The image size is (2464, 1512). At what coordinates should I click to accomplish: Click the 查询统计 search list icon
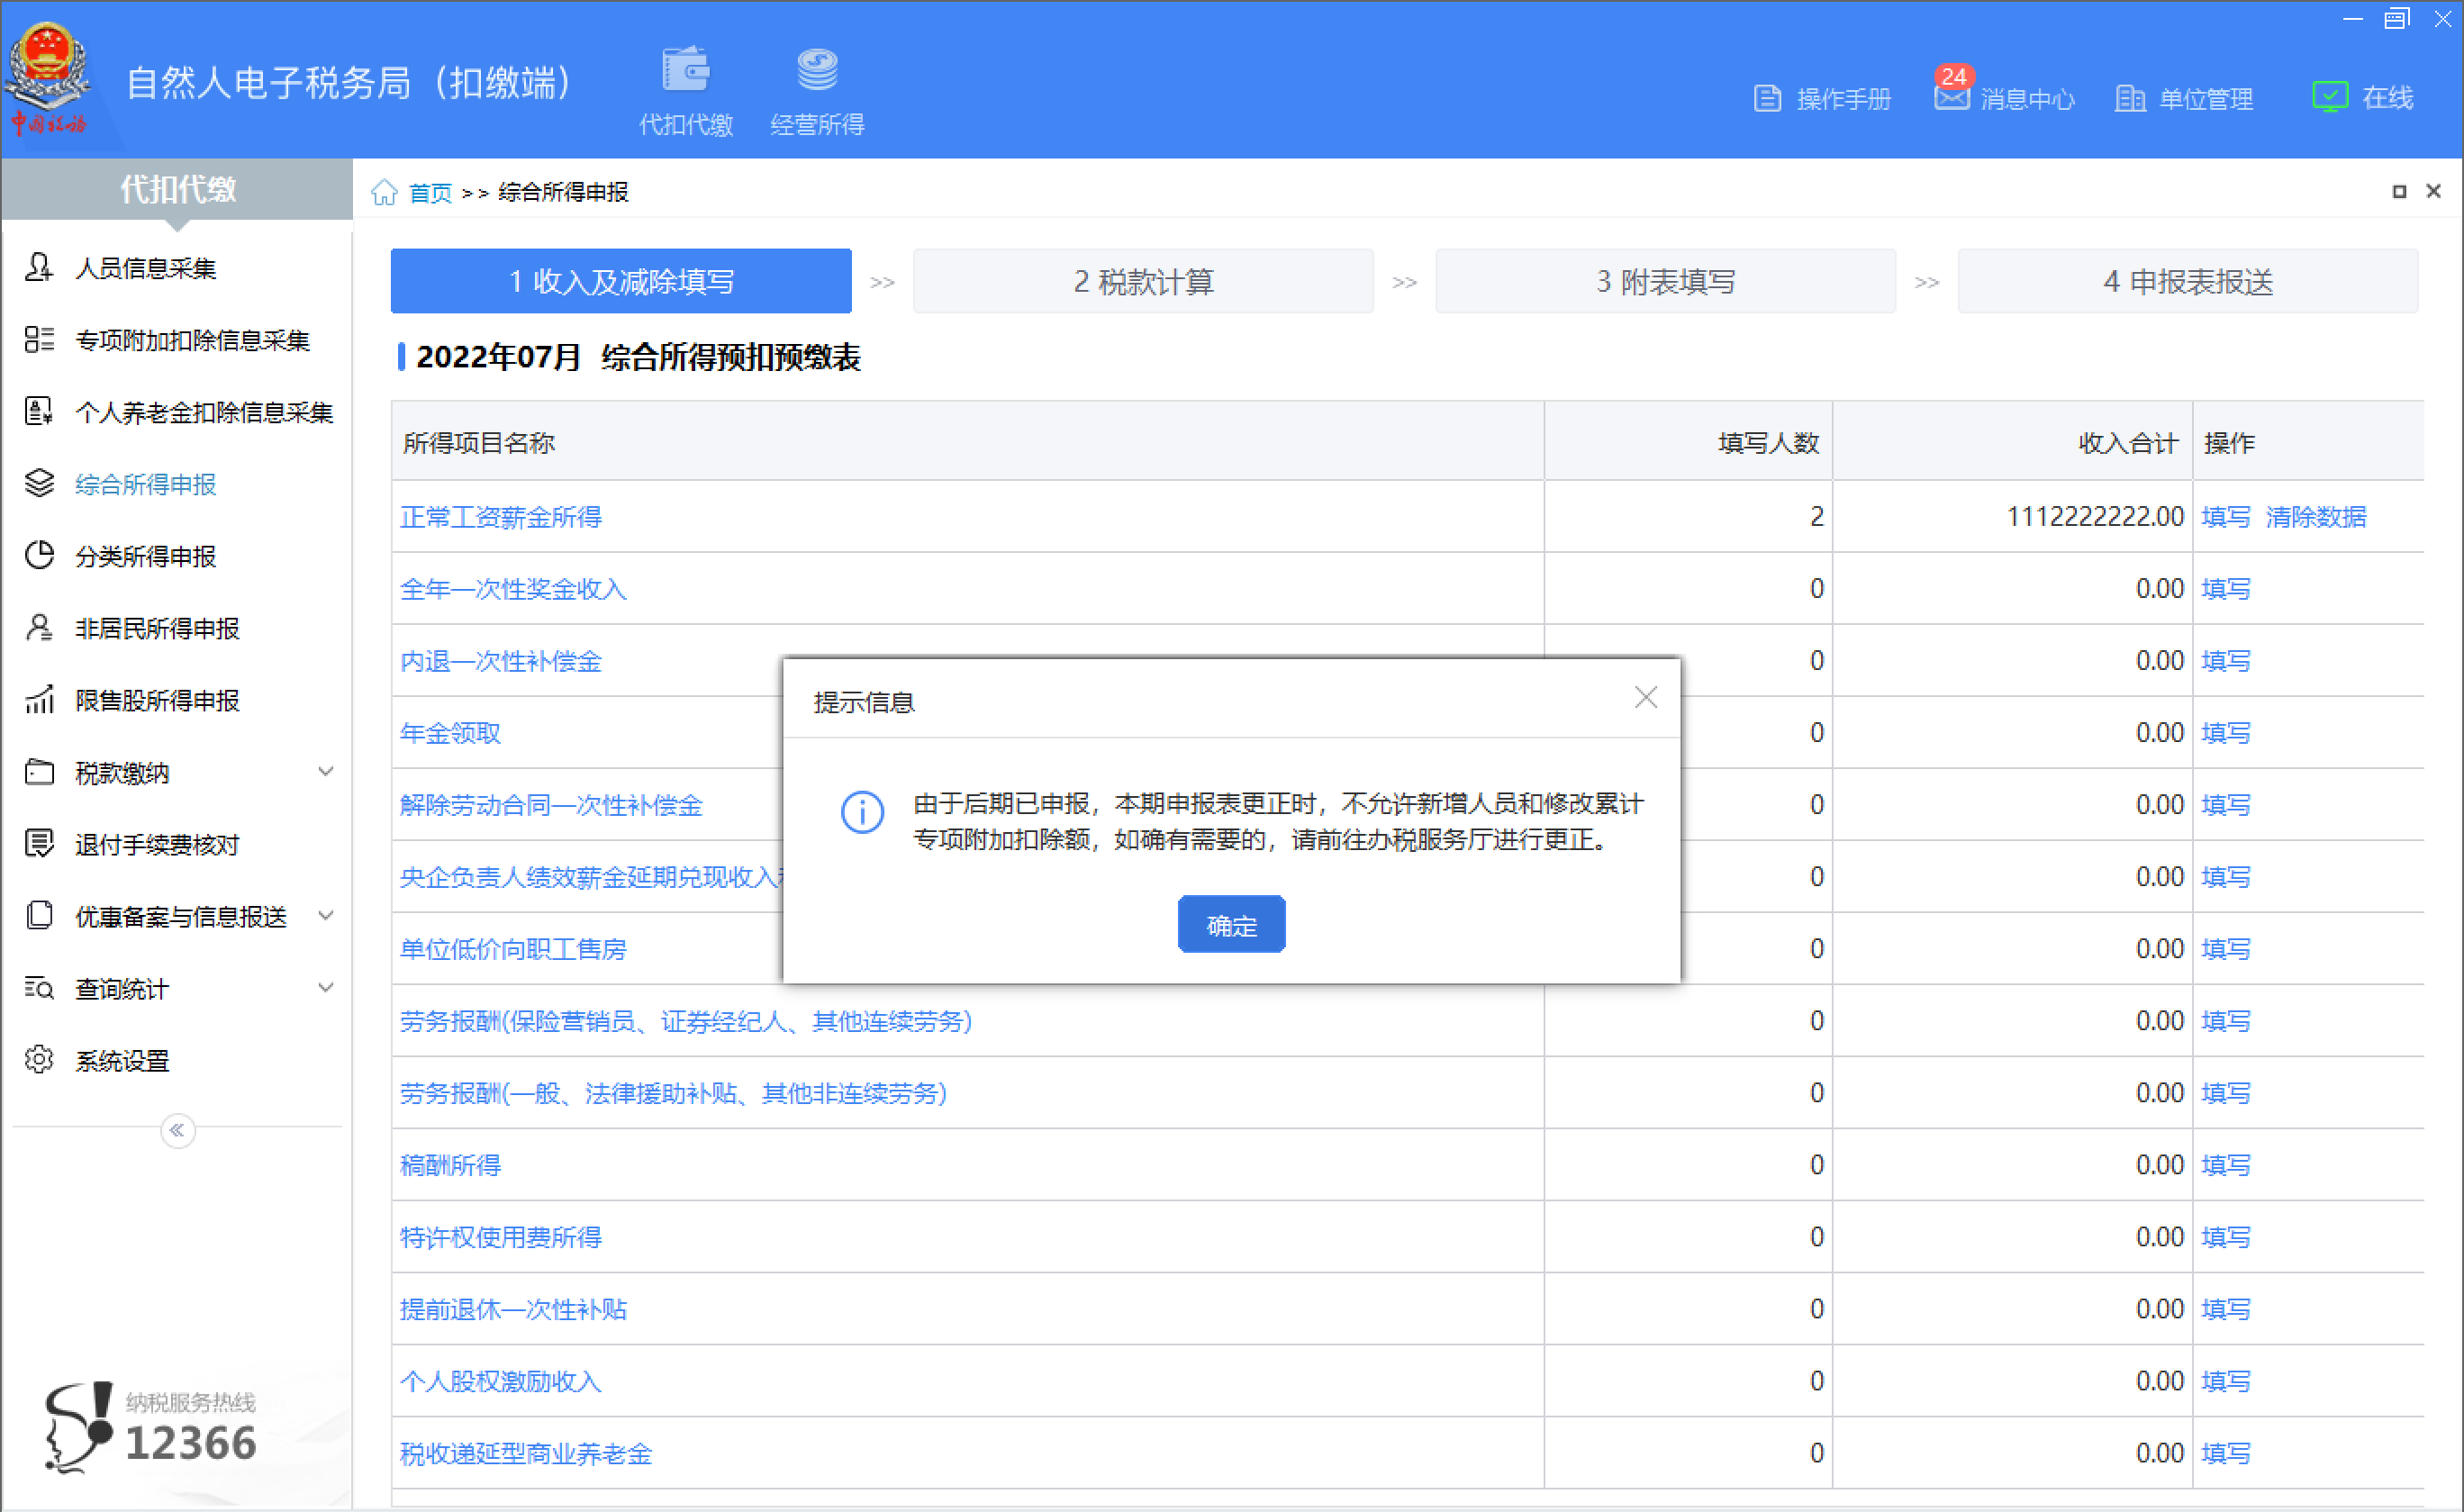point(39,988)
